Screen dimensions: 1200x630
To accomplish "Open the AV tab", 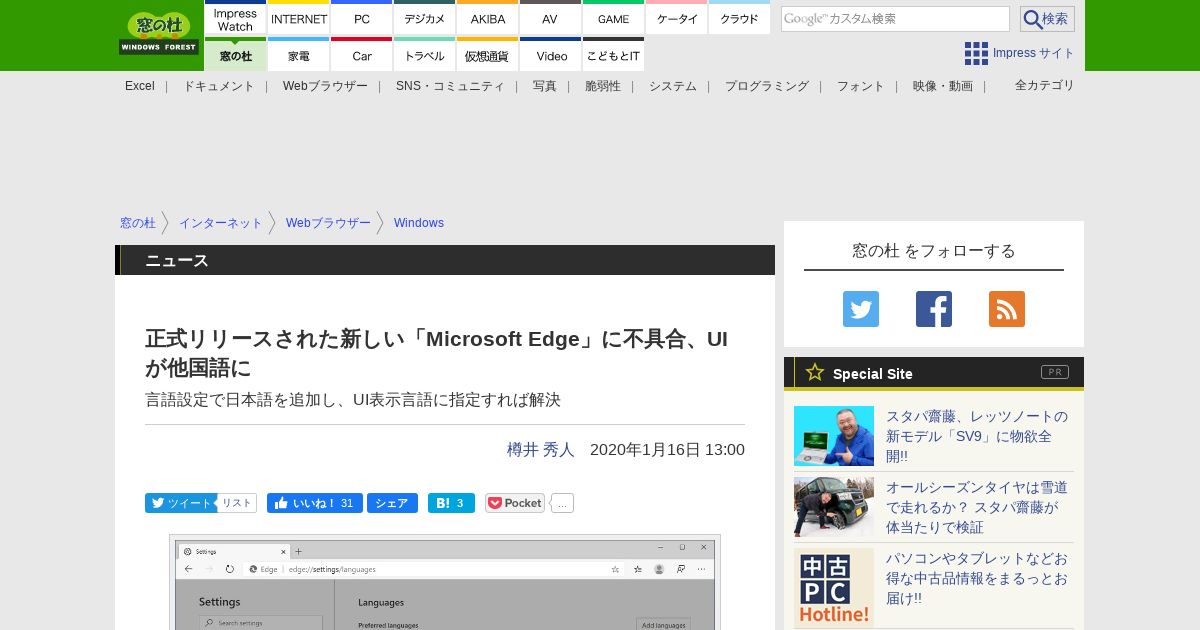I will (550, 19).
